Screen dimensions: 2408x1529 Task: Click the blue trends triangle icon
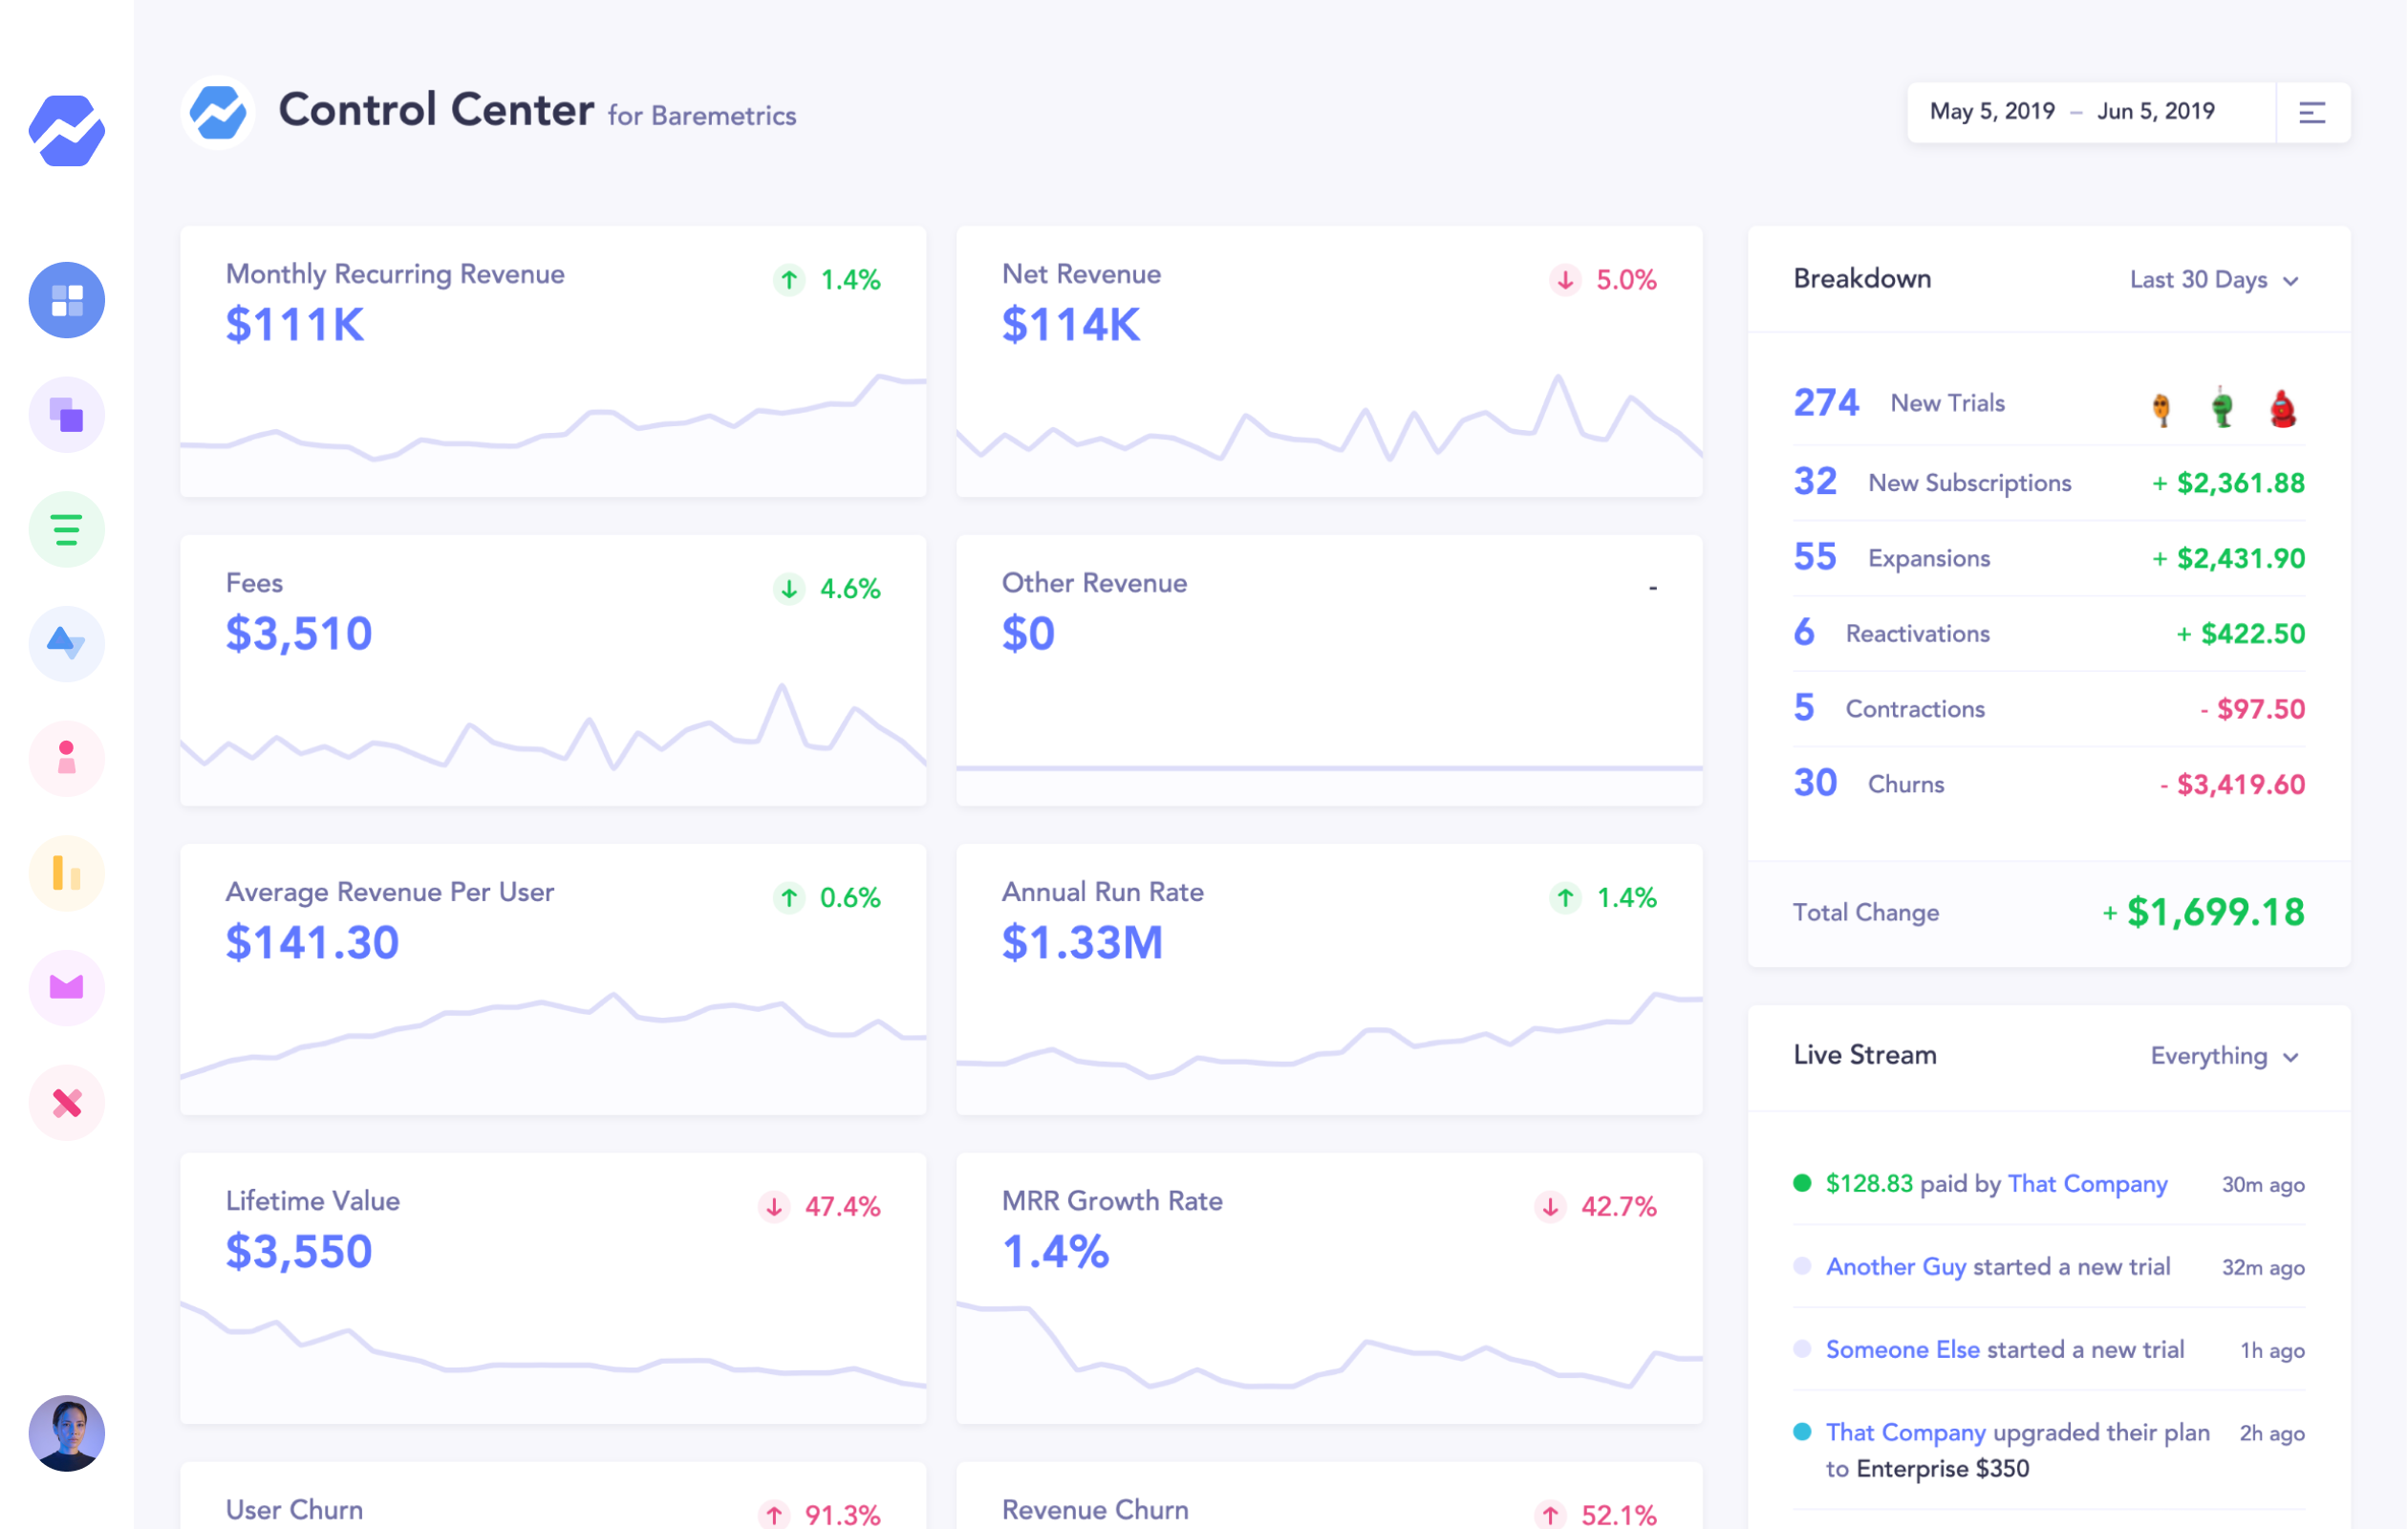[66, 644]
